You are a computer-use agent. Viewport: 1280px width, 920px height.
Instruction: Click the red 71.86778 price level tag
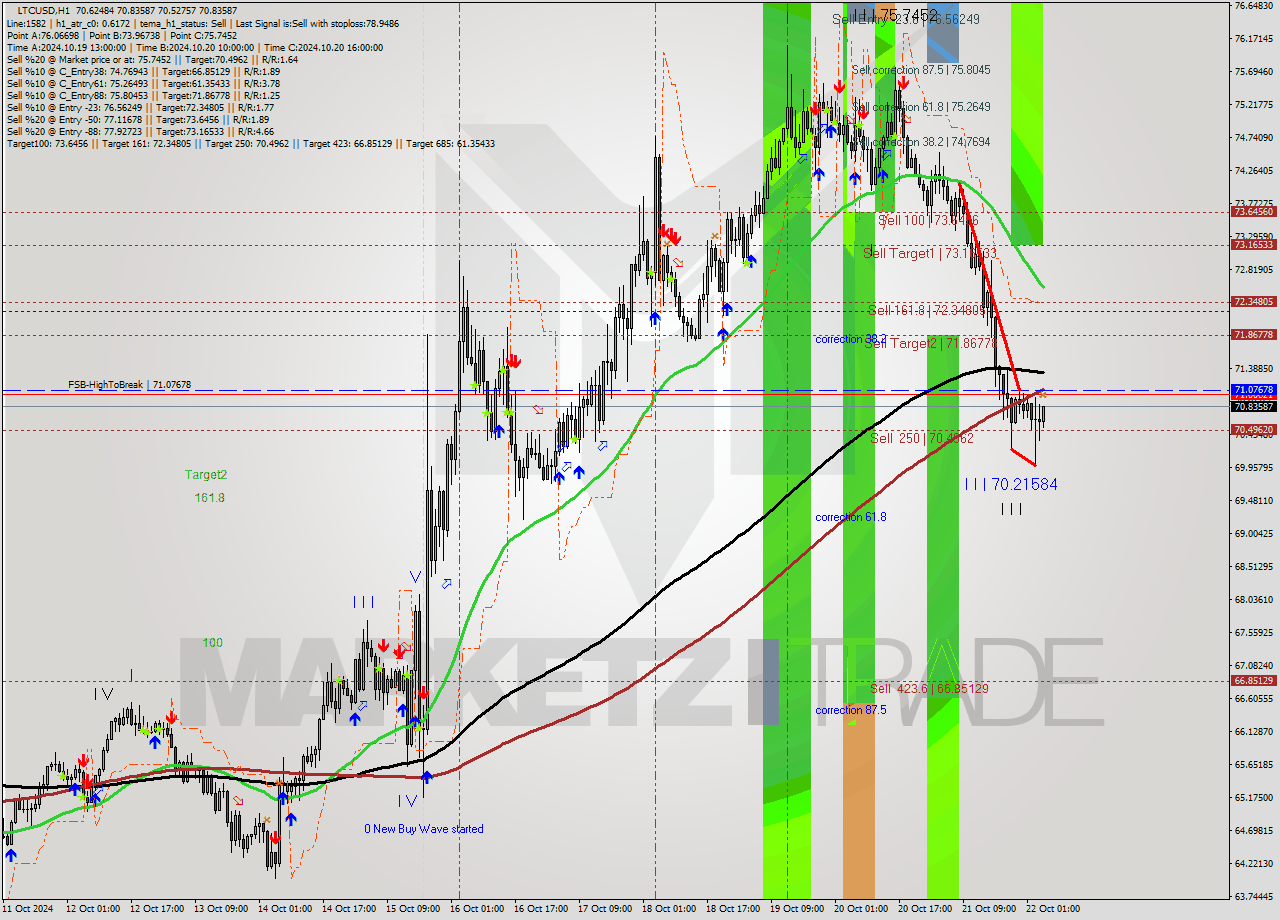(x=1253, y=334)
